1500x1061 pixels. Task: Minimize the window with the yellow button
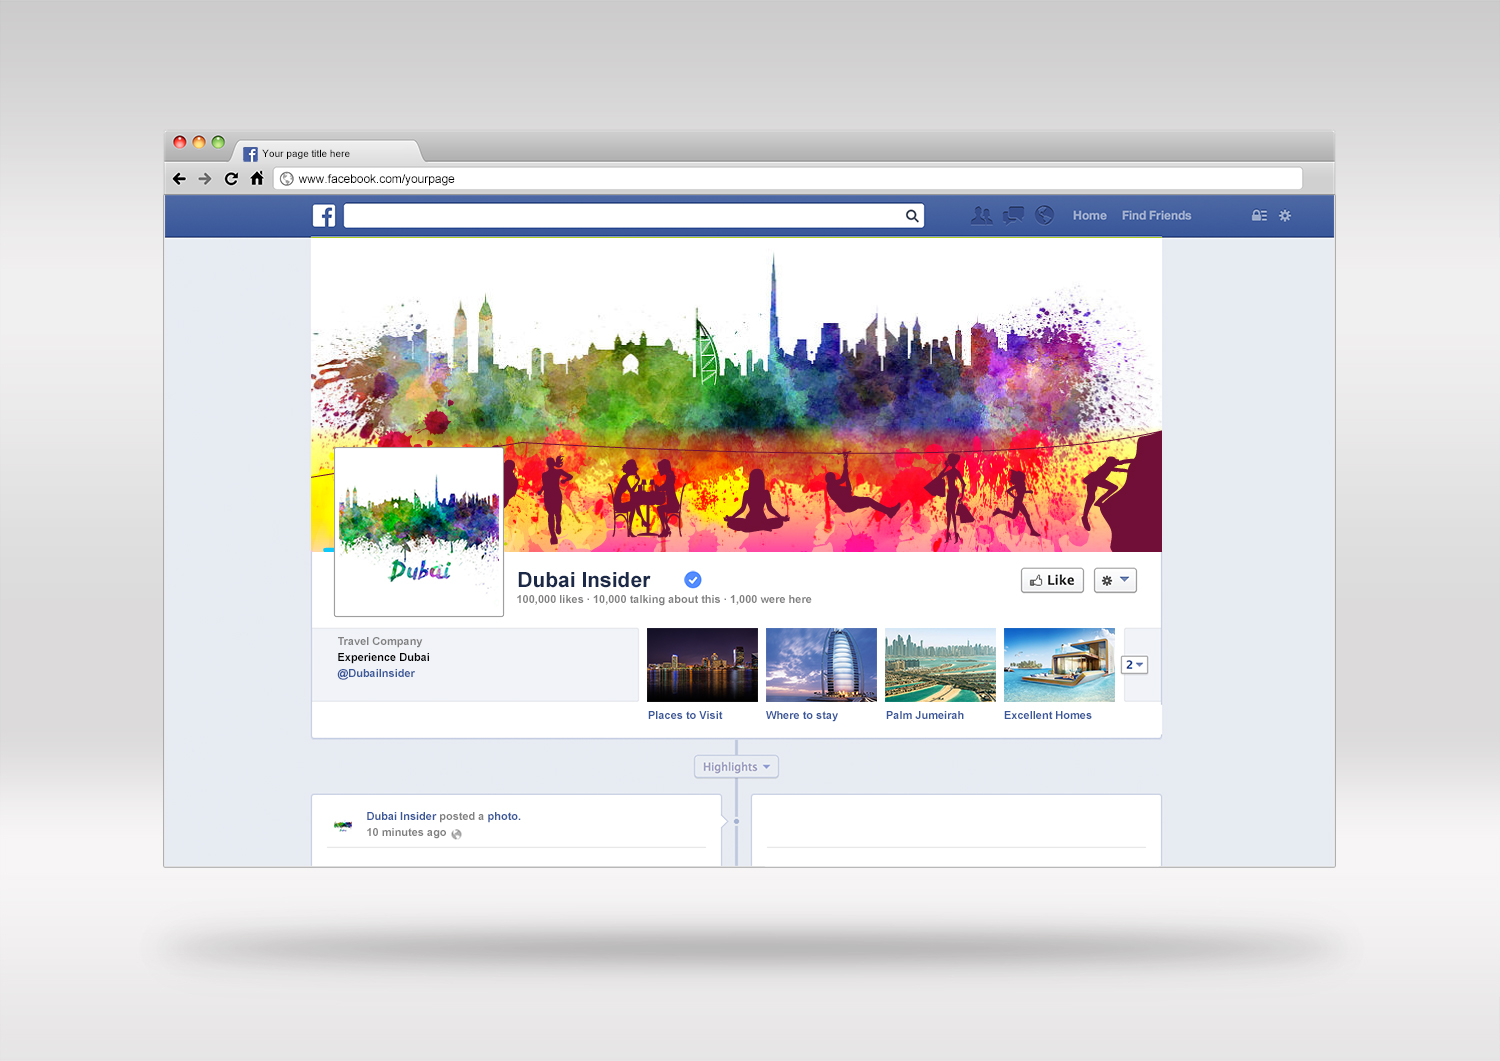[x=199, y=142]
